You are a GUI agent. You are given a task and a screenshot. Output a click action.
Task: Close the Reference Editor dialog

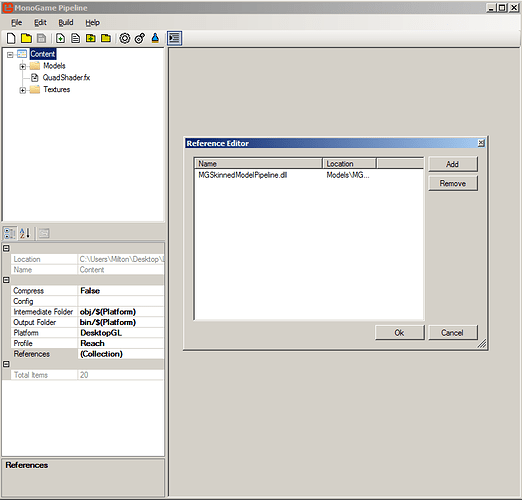coord(481,143)
